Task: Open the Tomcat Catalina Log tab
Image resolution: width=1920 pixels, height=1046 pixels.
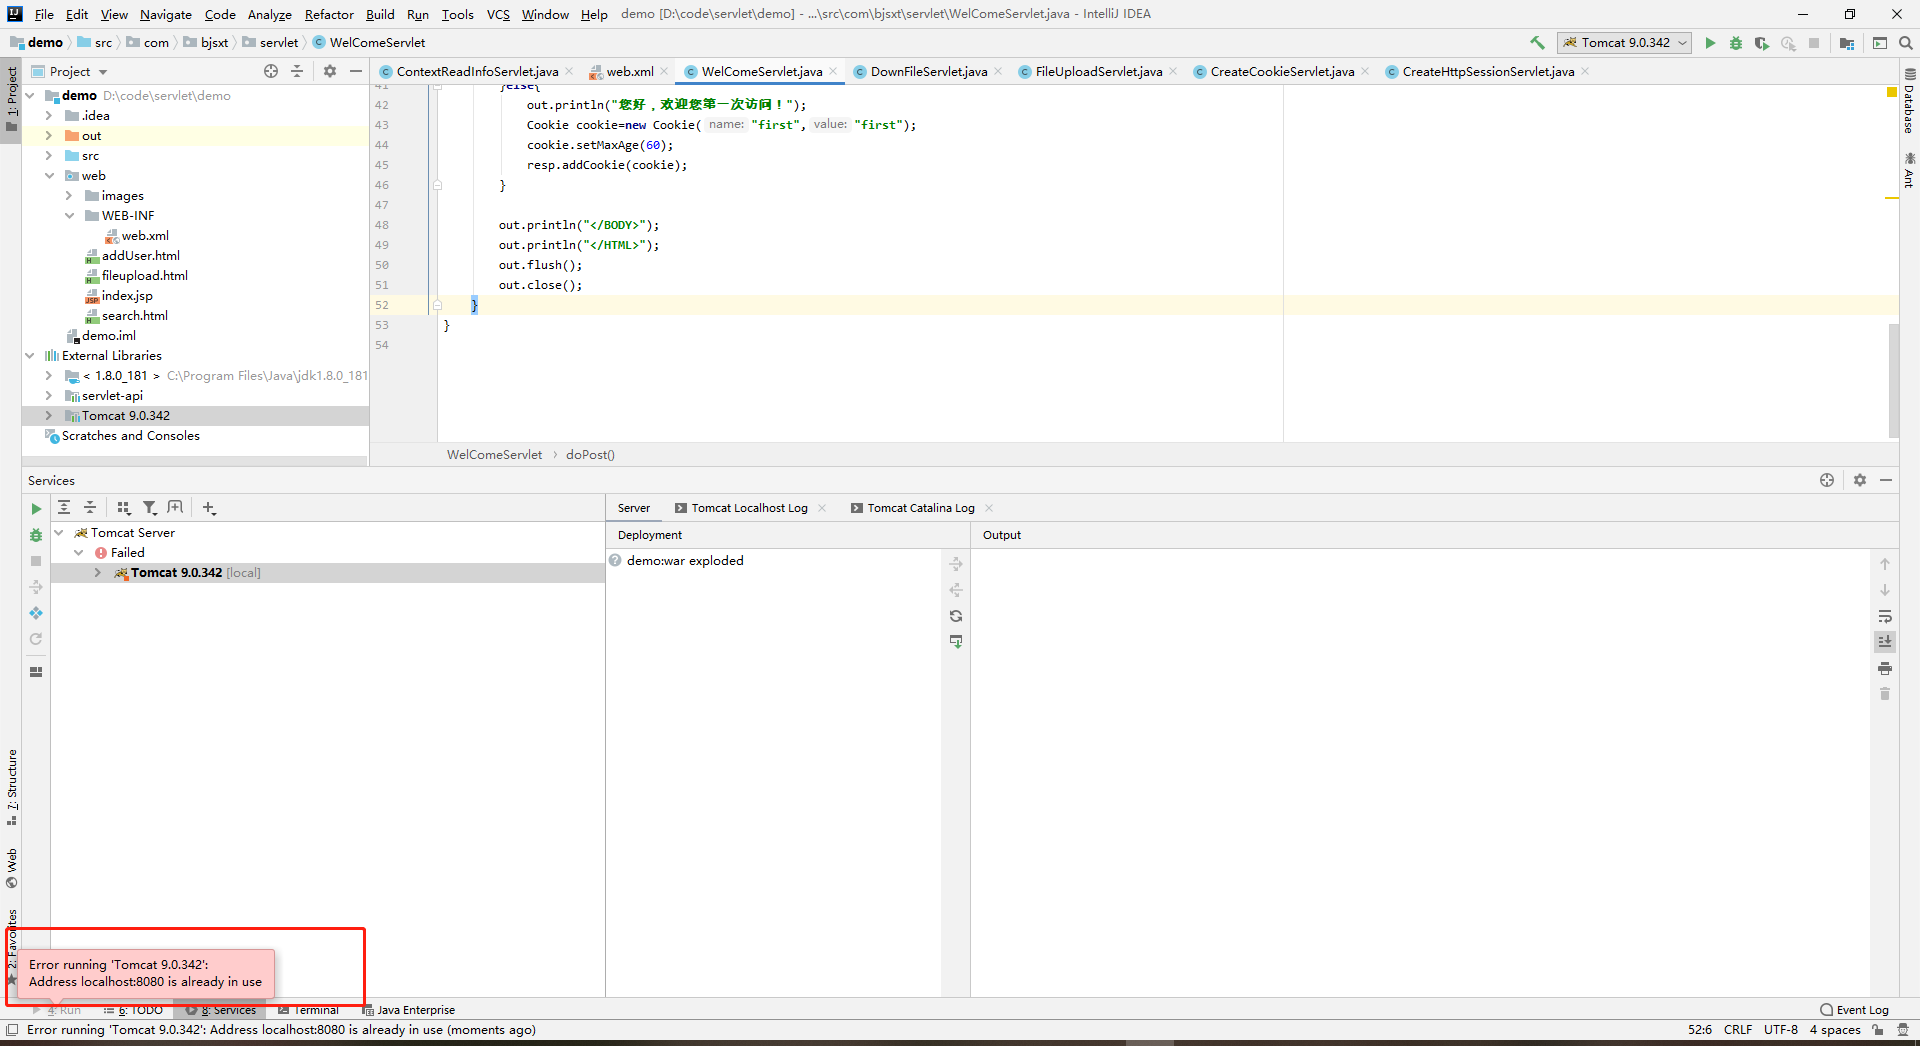Action: [x=921, y=508]
